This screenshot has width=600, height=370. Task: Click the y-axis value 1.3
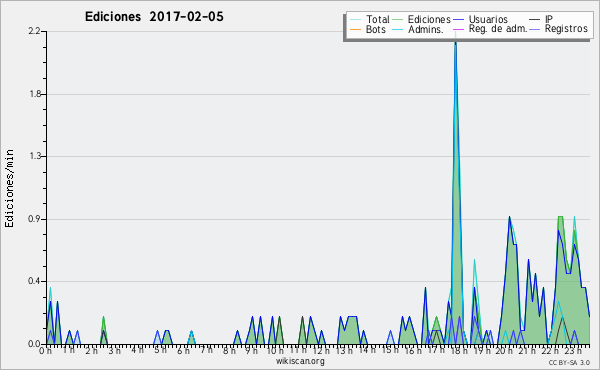tap(35, 156)
